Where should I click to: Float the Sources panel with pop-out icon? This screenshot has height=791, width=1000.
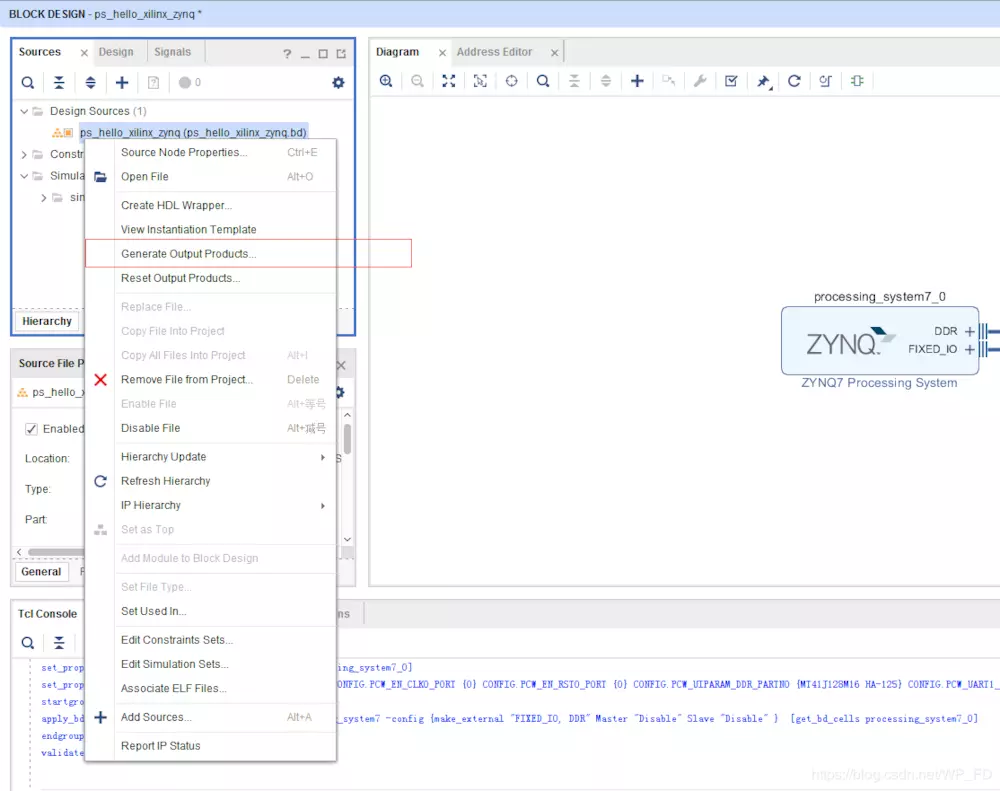coord(341,54)
